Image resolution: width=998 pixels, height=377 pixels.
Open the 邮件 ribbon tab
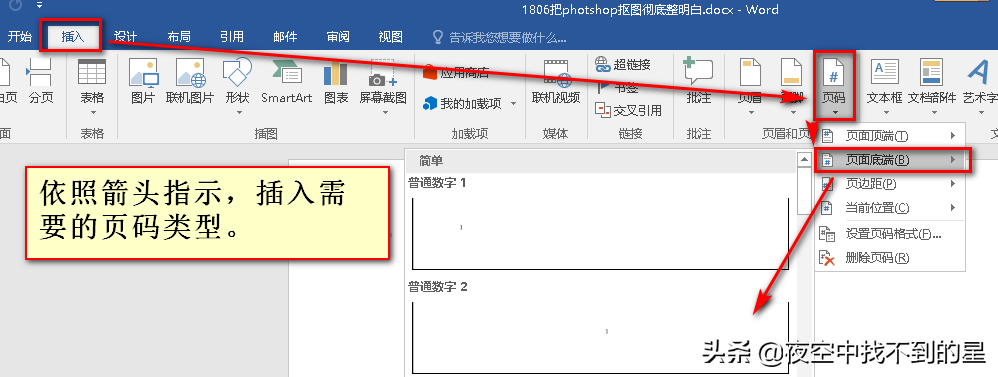click(x=285, y=37)
